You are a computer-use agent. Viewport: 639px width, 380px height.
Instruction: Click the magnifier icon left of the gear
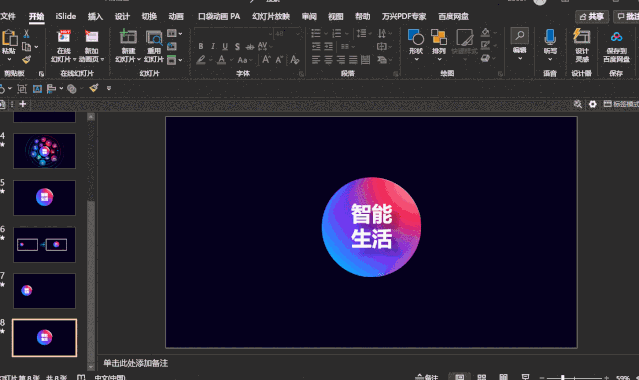[577, 104]
